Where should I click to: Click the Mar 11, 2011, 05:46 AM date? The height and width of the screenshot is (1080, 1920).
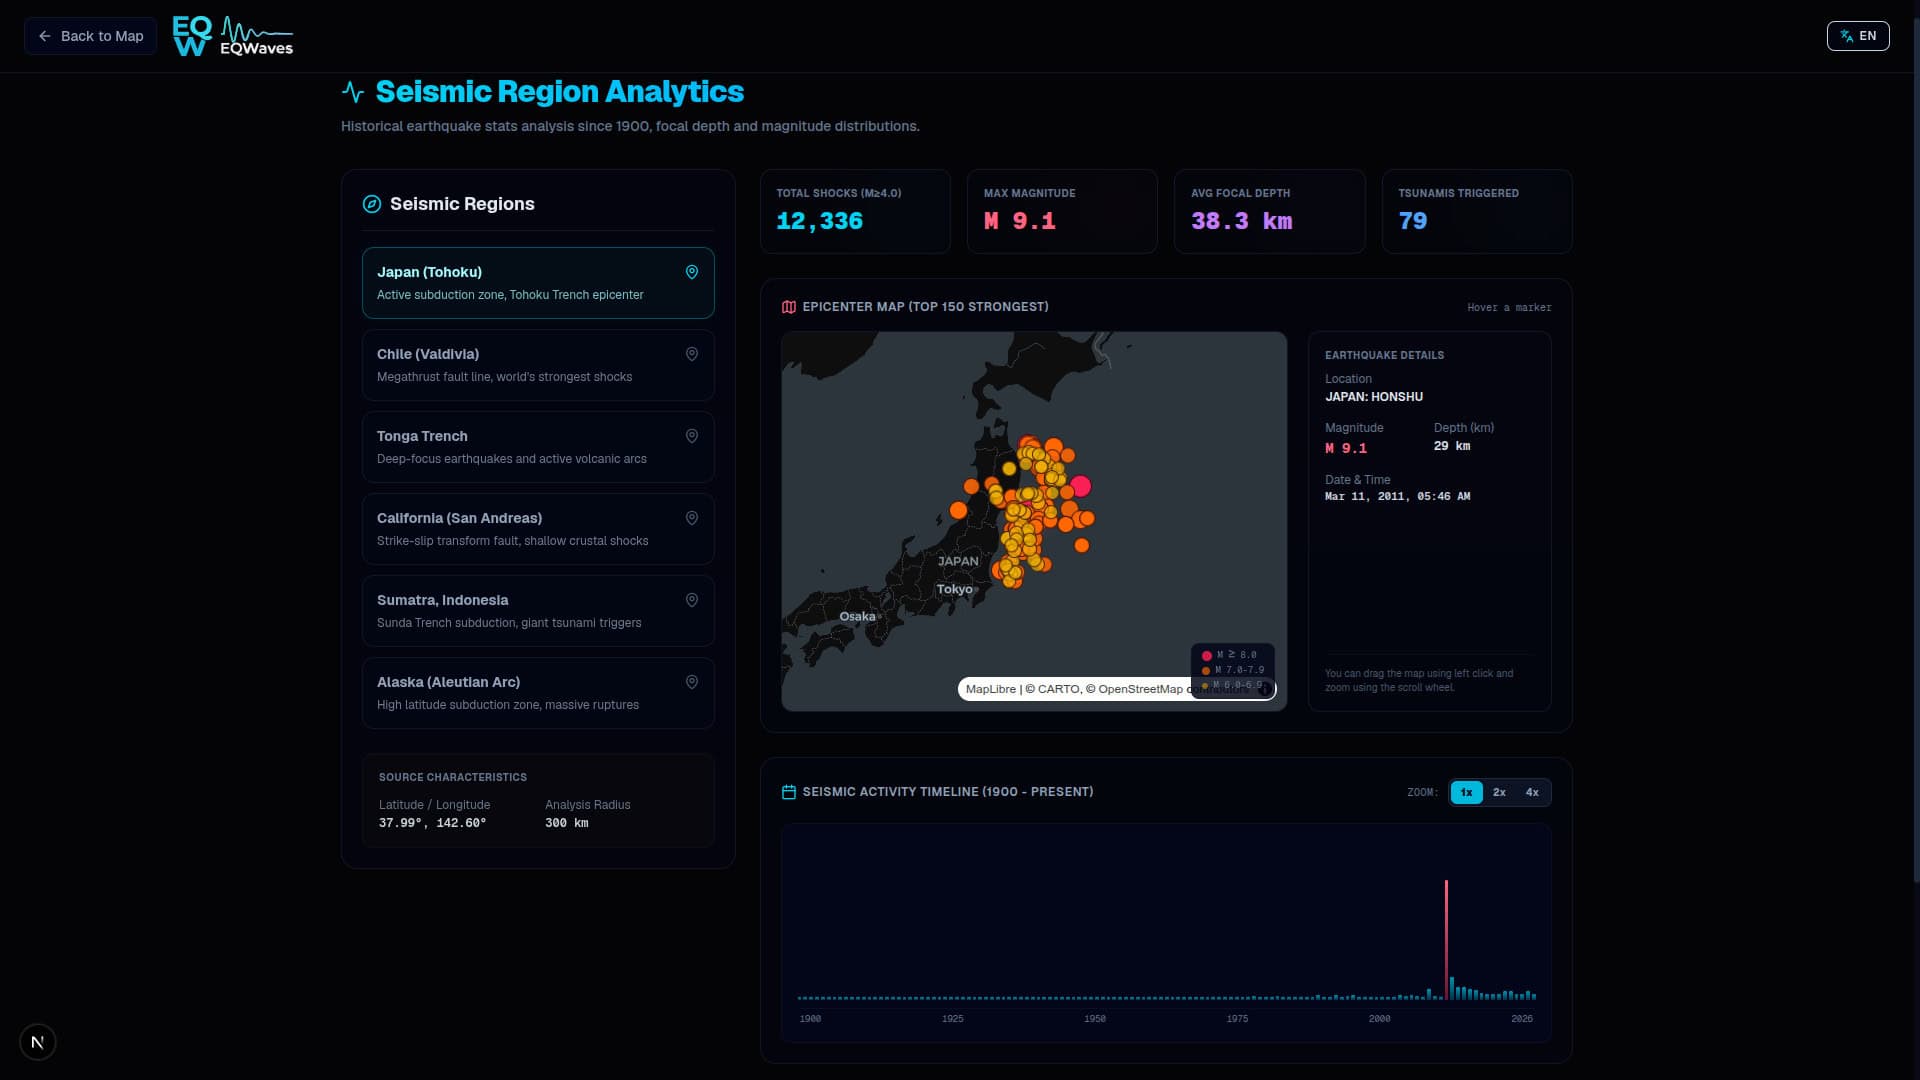(x=1397, y=496)
